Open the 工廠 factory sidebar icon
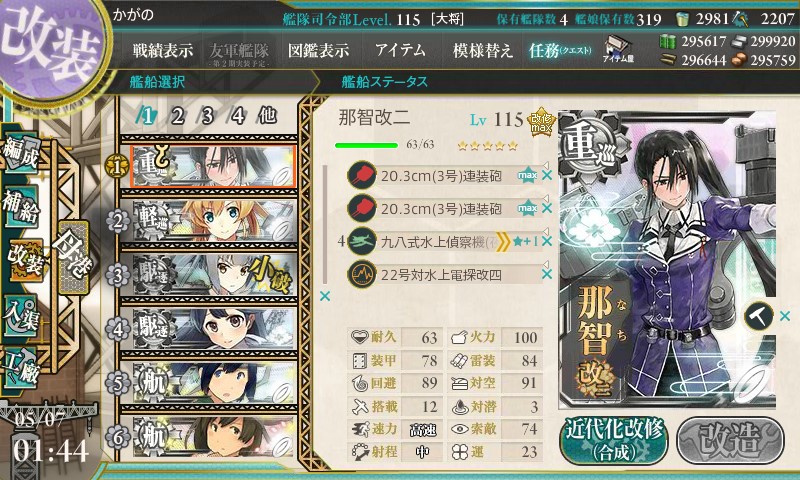 [x=21, y=368]
